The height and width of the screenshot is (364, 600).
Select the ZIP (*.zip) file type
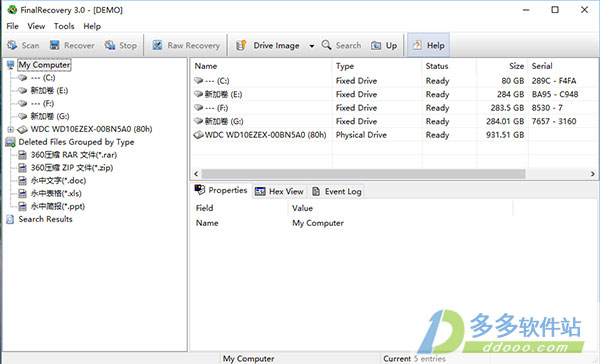click(x=72, y=168)
